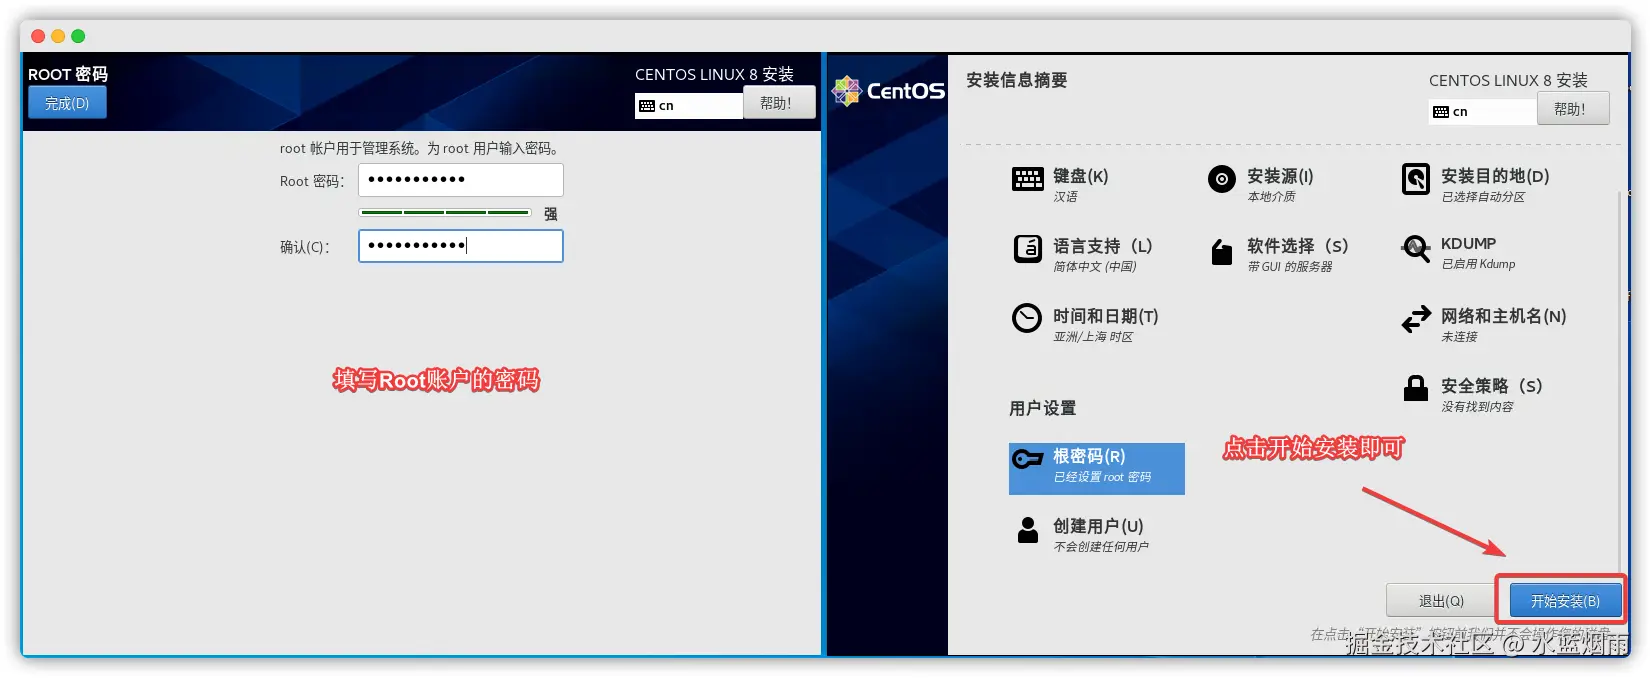Click cn layout field in summary window

(1483, 112)
